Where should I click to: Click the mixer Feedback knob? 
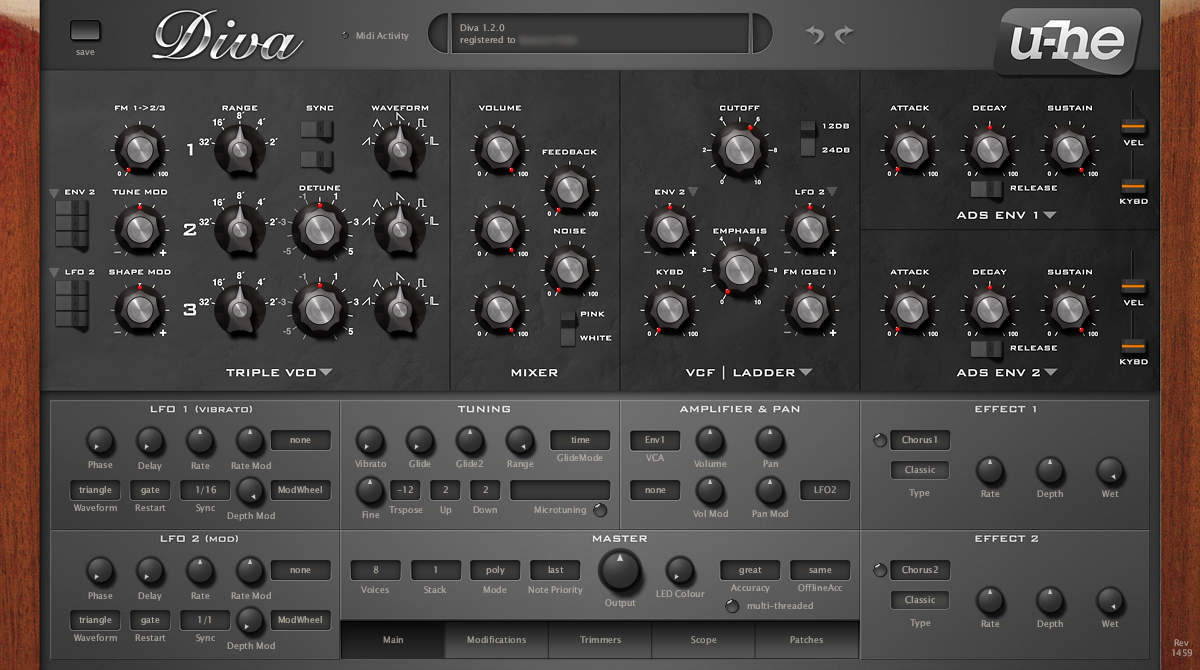point(568,190)
